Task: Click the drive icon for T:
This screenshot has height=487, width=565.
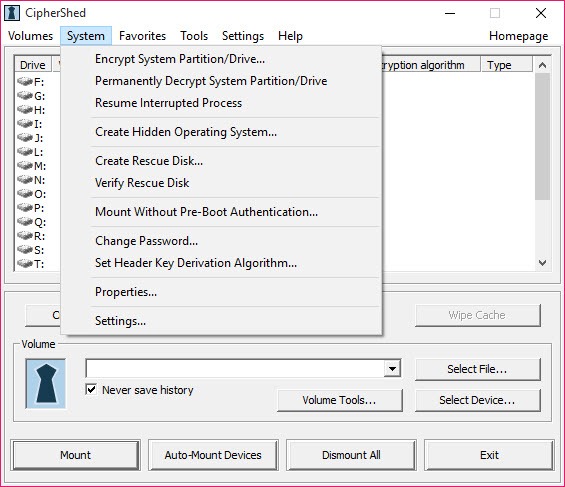Action: (25, 263)
